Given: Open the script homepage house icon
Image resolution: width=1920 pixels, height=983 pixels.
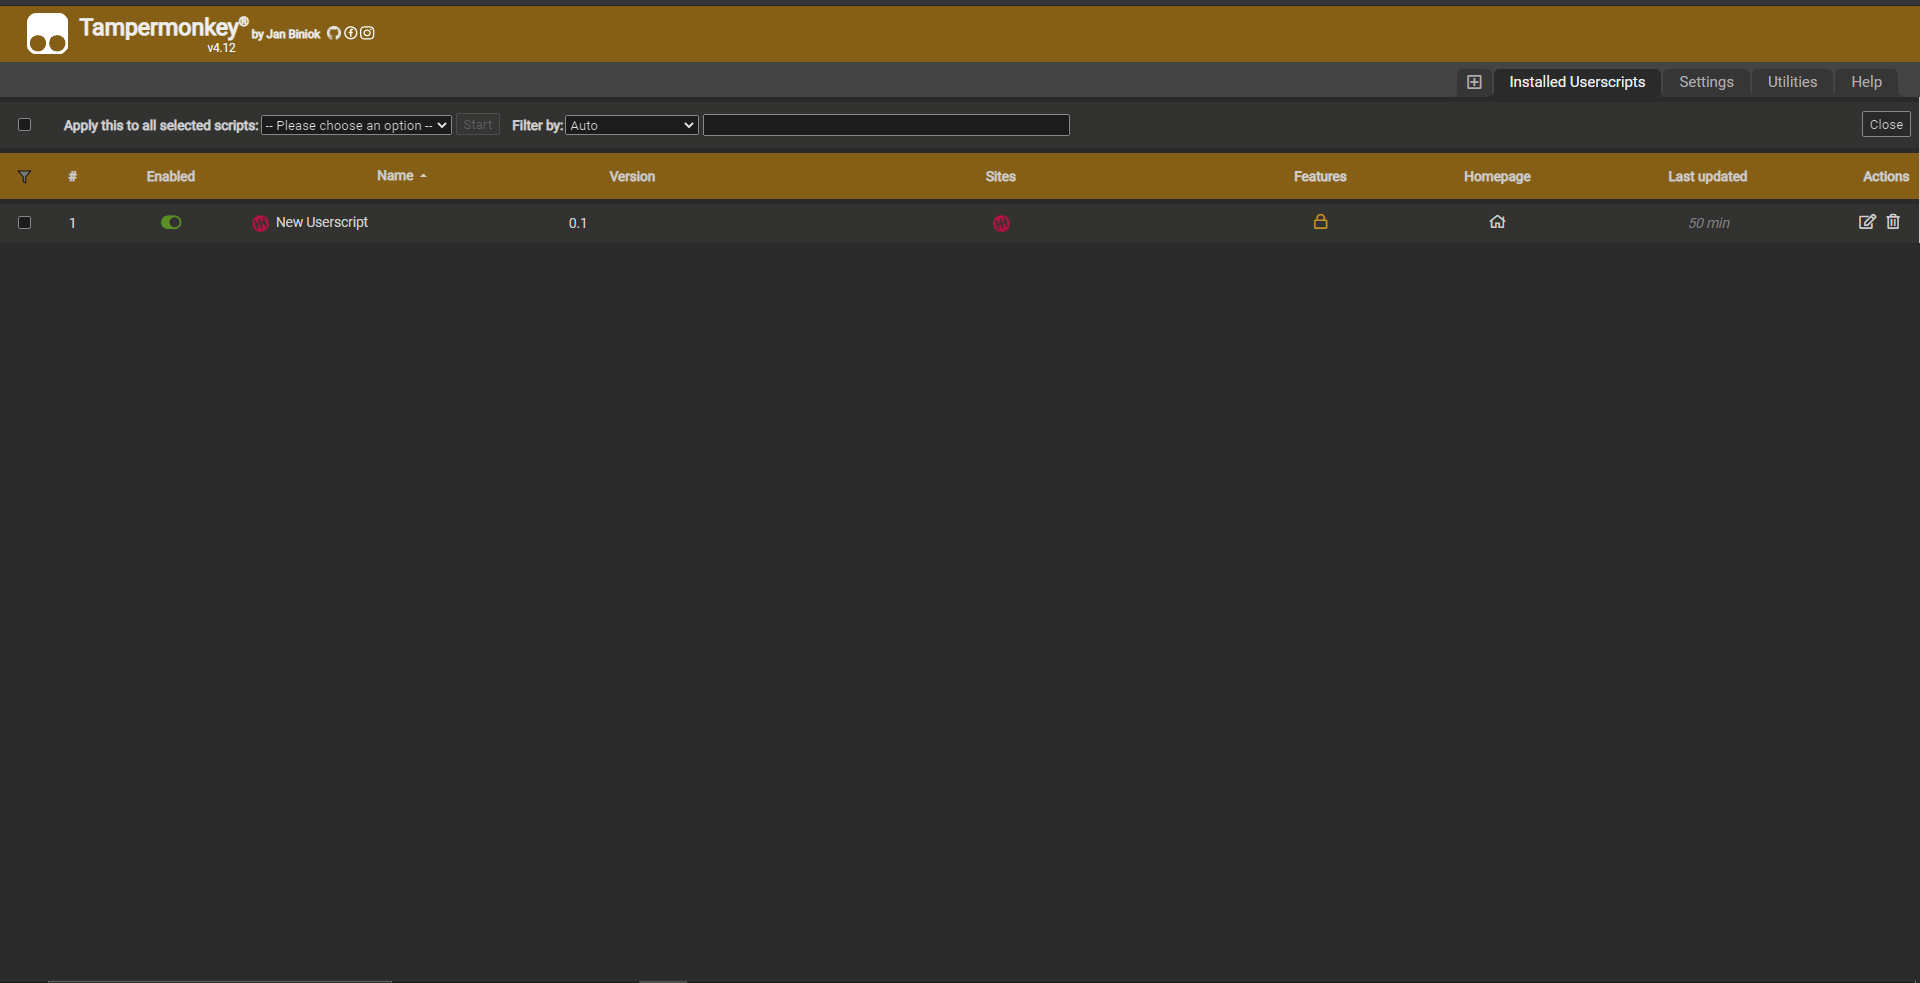Looking at the screenshot, I should [1497, 222].
